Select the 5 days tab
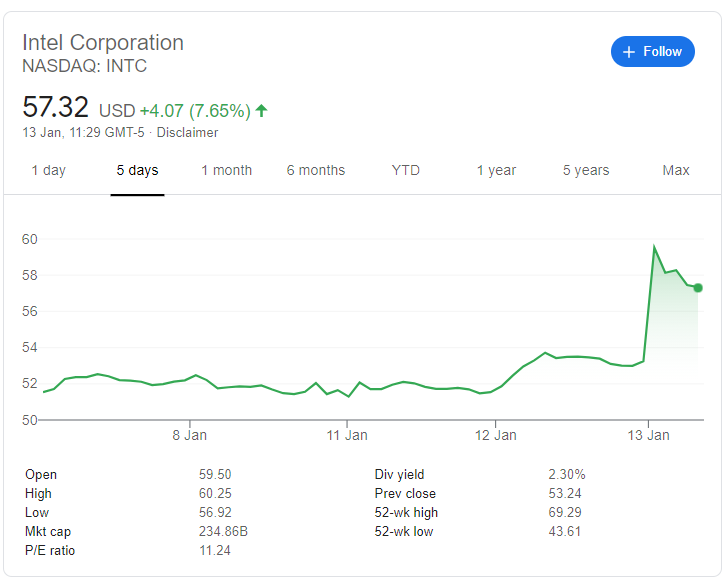The image size is (727, 588). point(137,170)
